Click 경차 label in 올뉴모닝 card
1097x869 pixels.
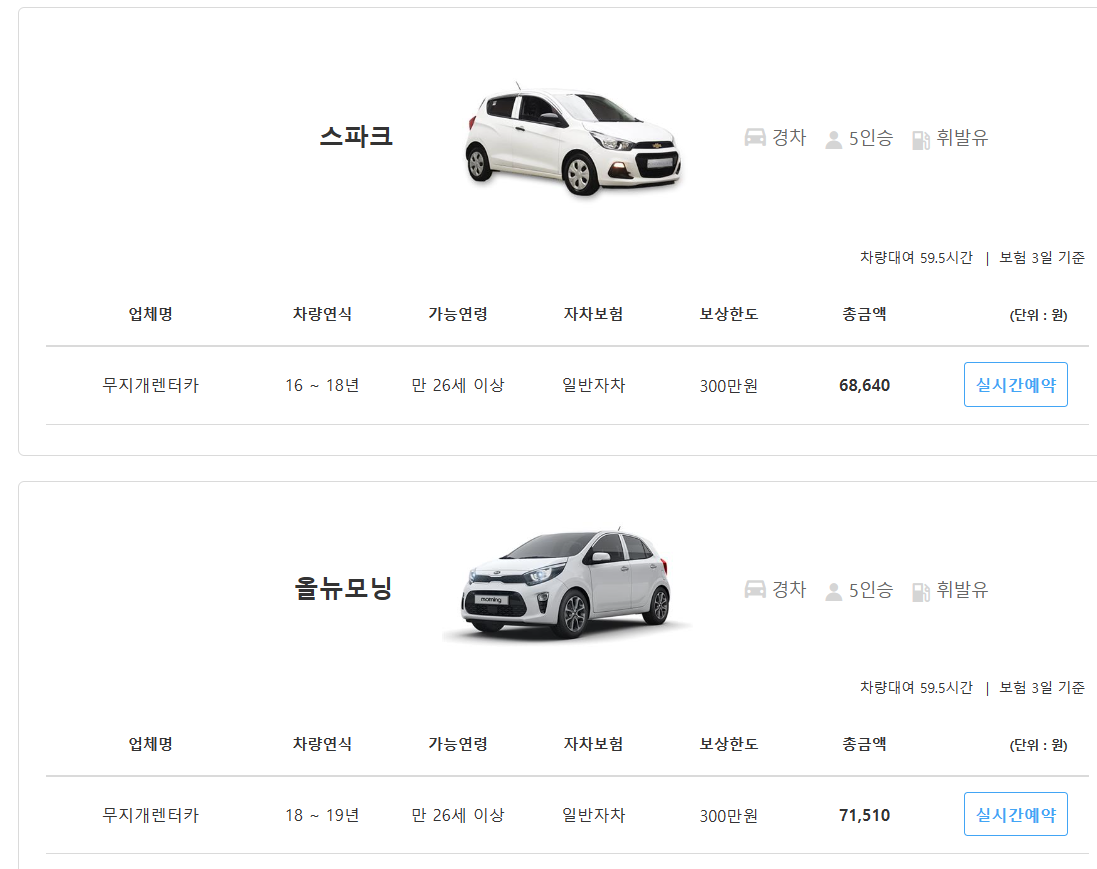click(789, 590)
